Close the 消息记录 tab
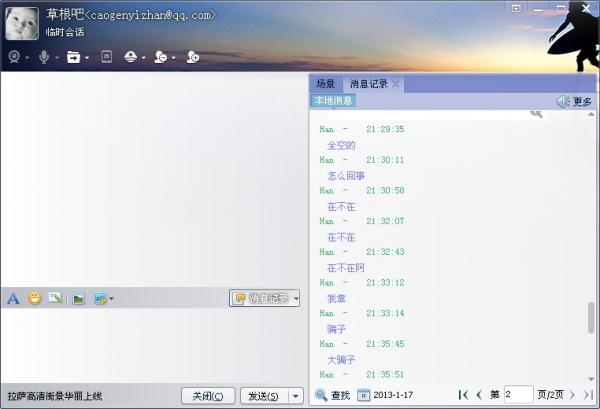Screen dimensions: 600x409 point(396,84)
